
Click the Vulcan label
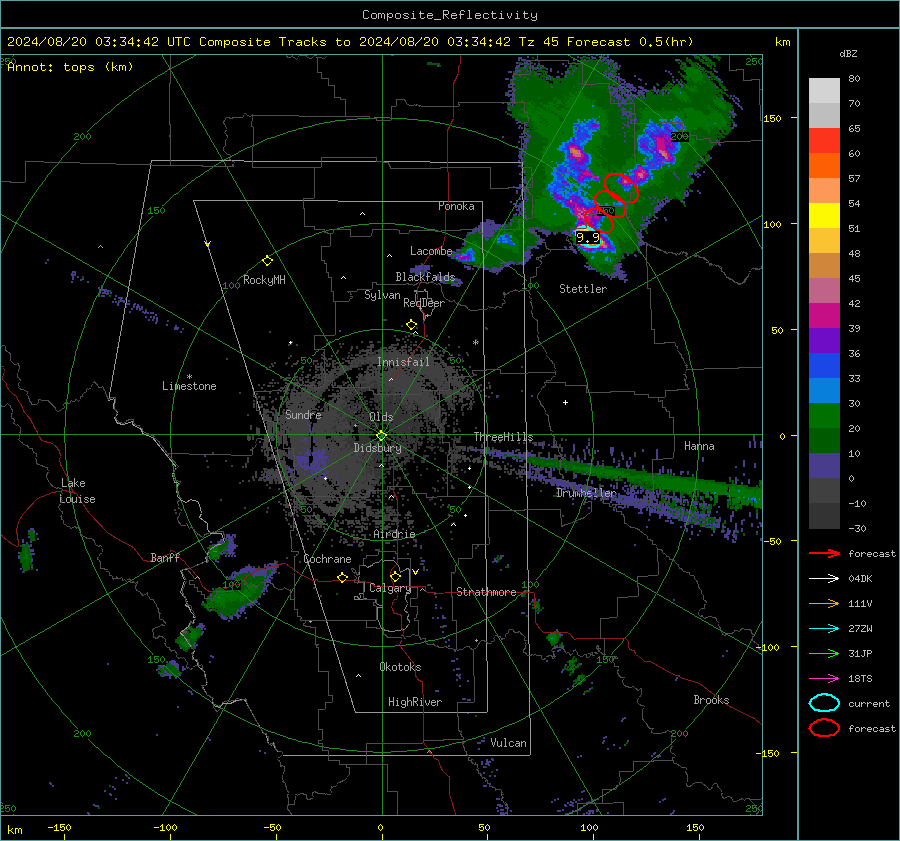tap(508, 743)
